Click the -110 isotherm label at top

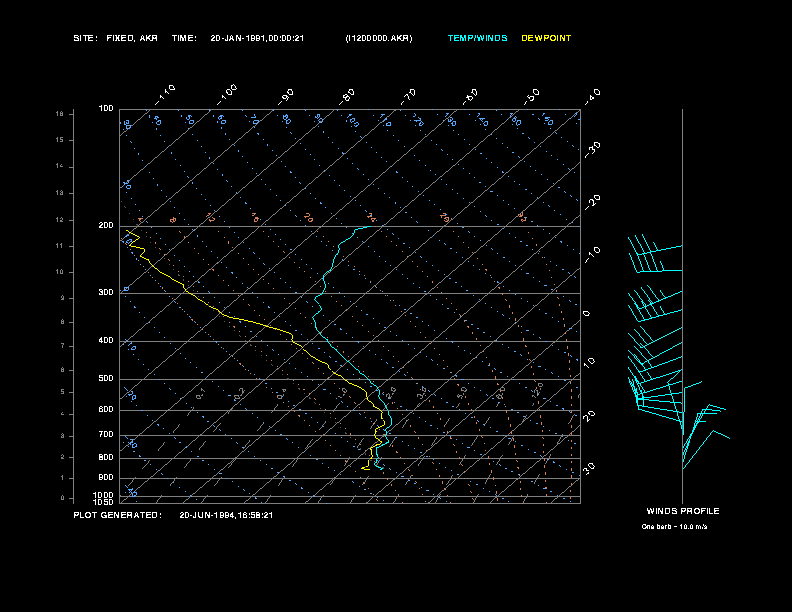coord(165,95)
